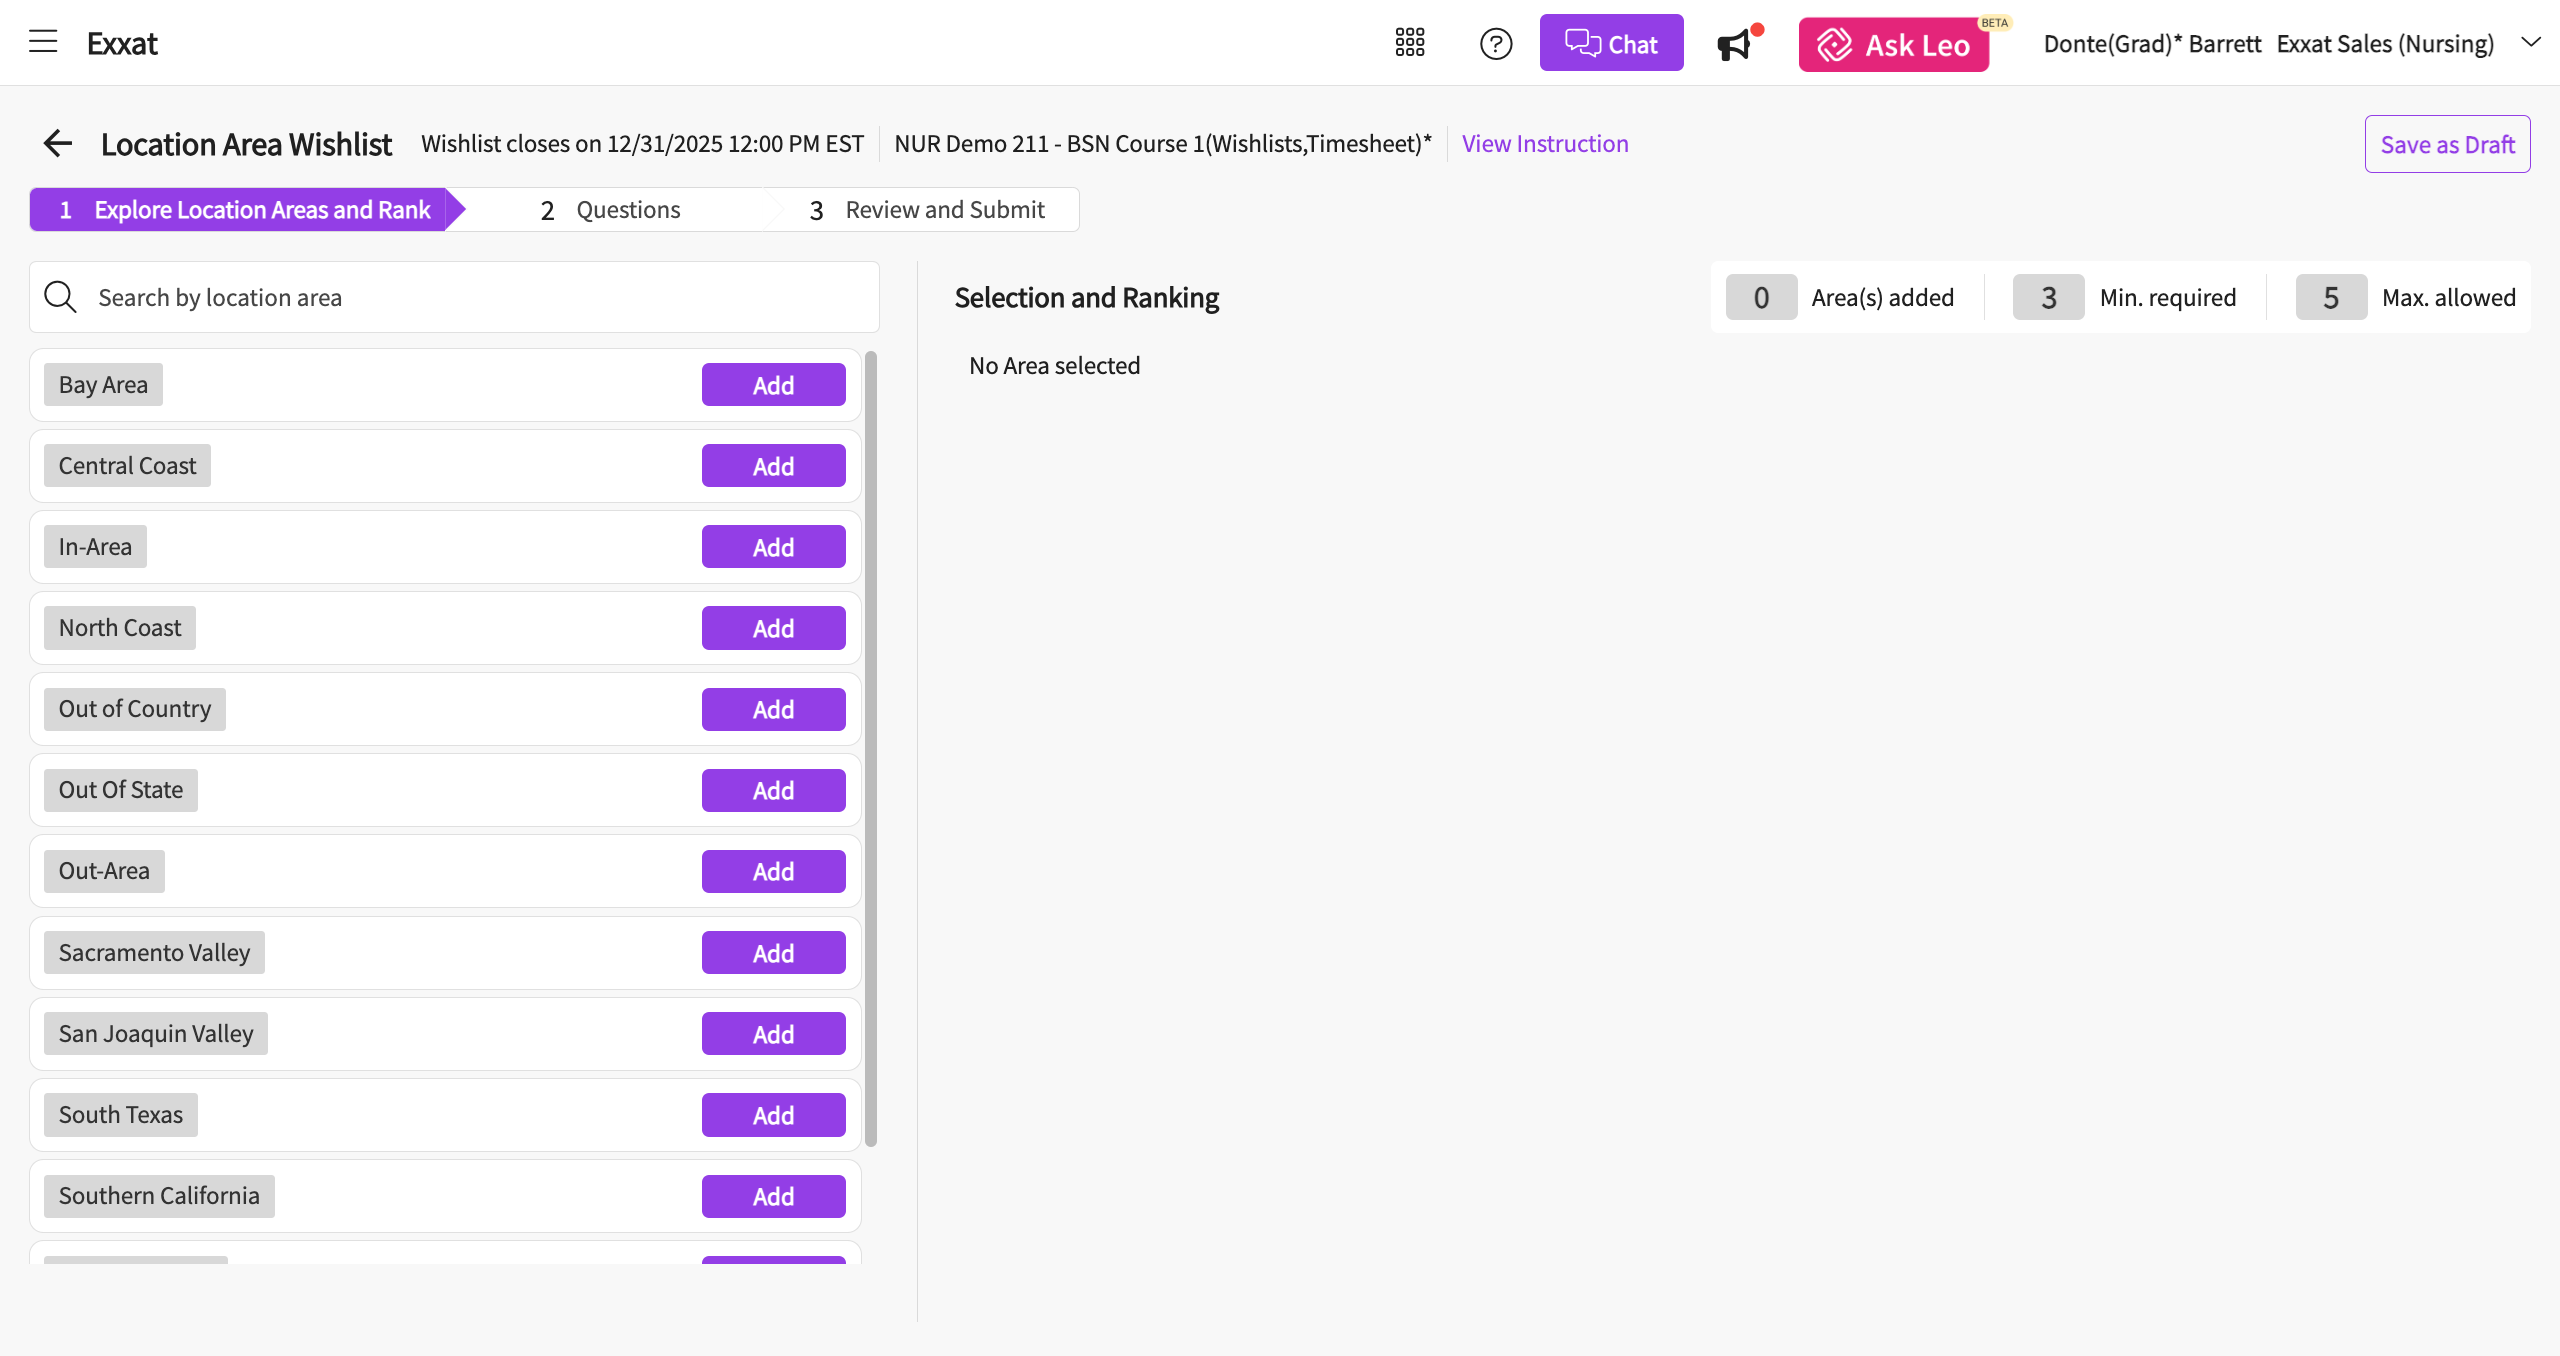Click the location list scrollbar

click(871, 750)
